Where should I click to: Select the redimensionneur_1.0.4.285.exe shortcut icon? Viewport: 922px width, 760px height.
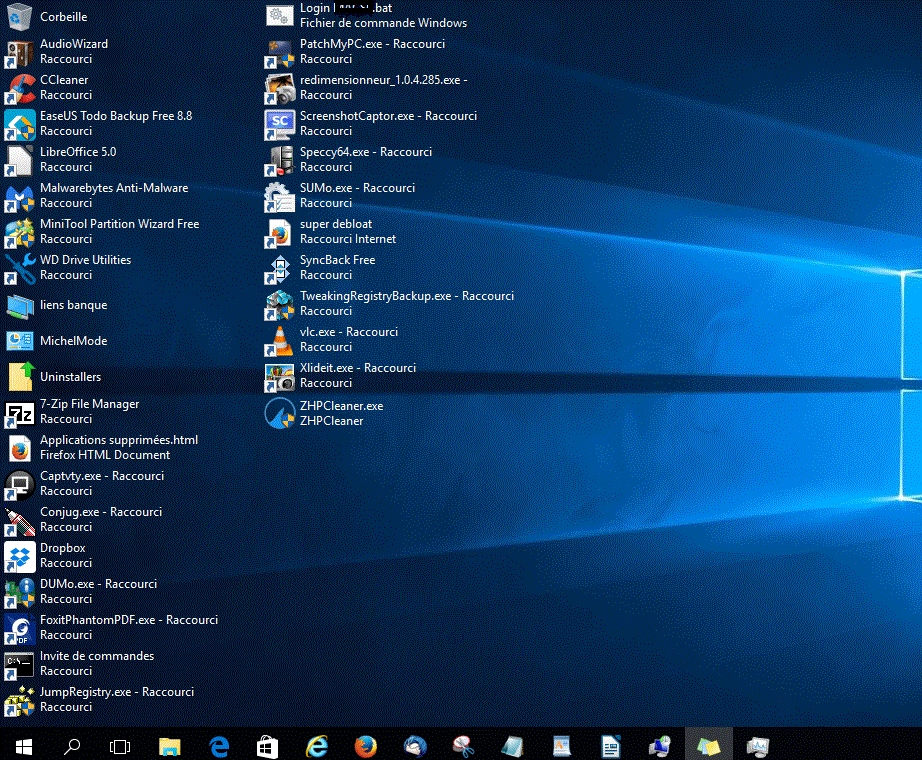coord(279,88)
